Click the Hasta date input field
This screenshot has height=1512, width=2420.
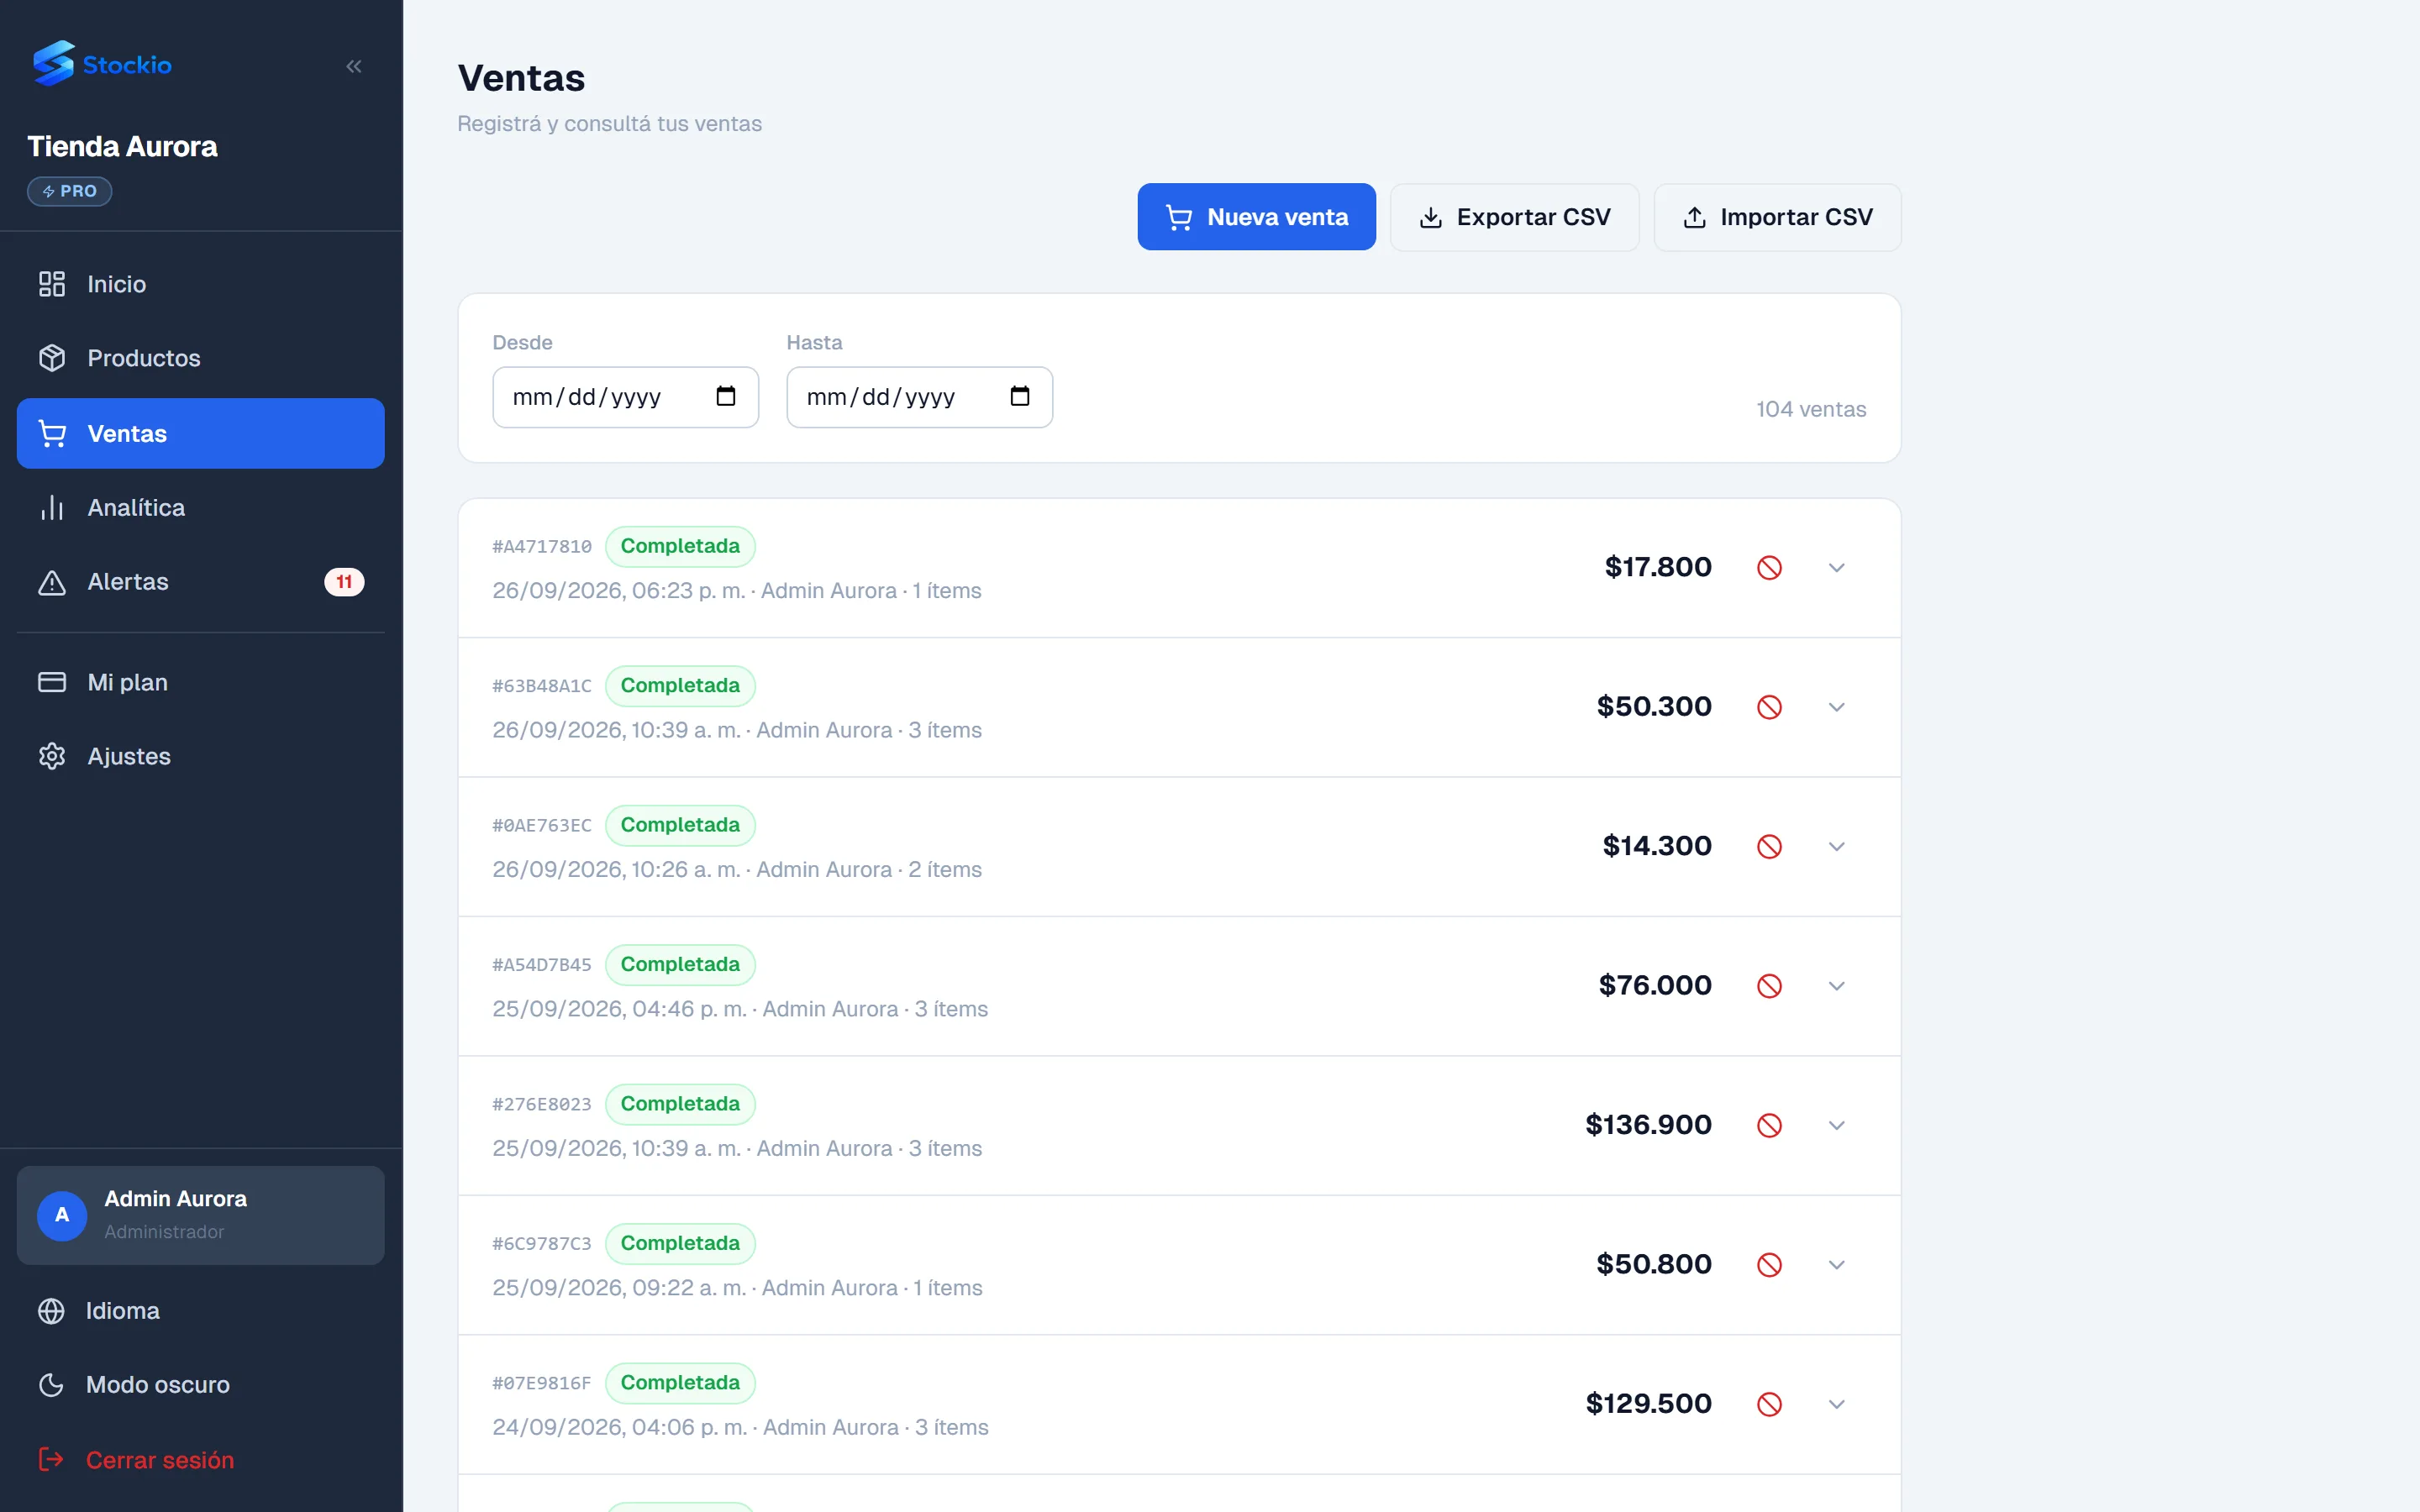coord(919,397)
